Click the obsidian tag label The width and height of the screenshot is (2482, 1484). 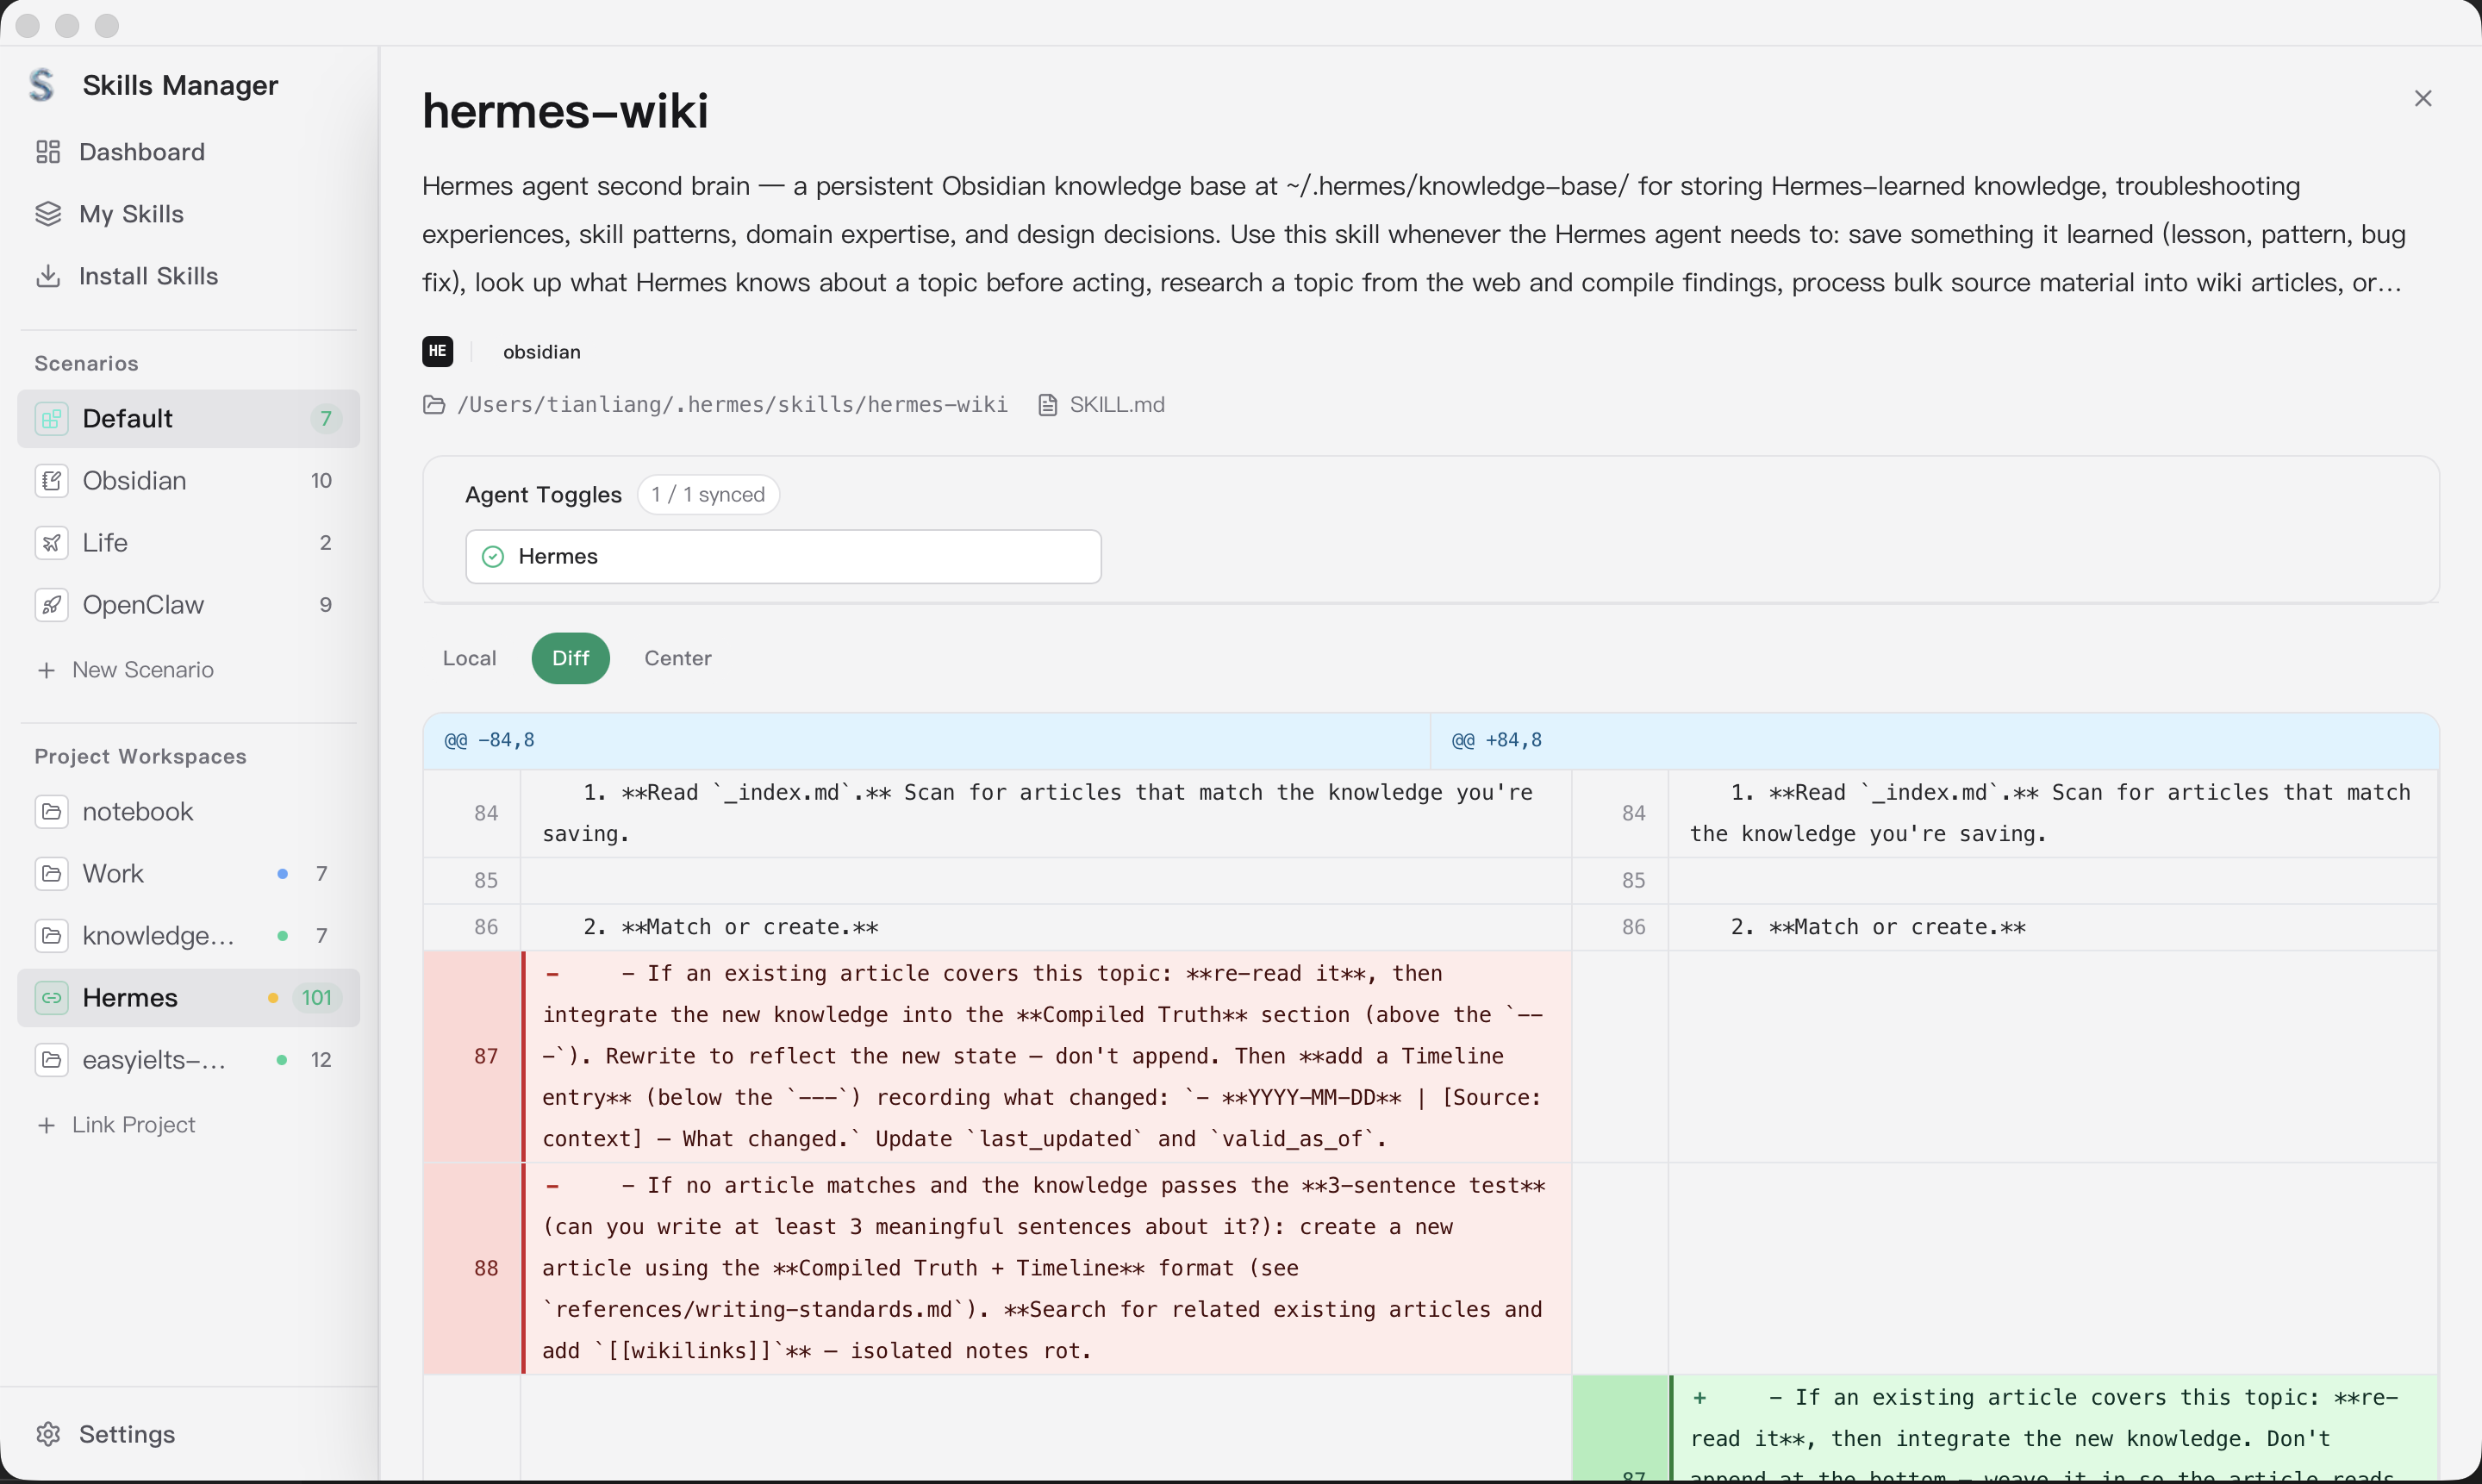(541, 352)
